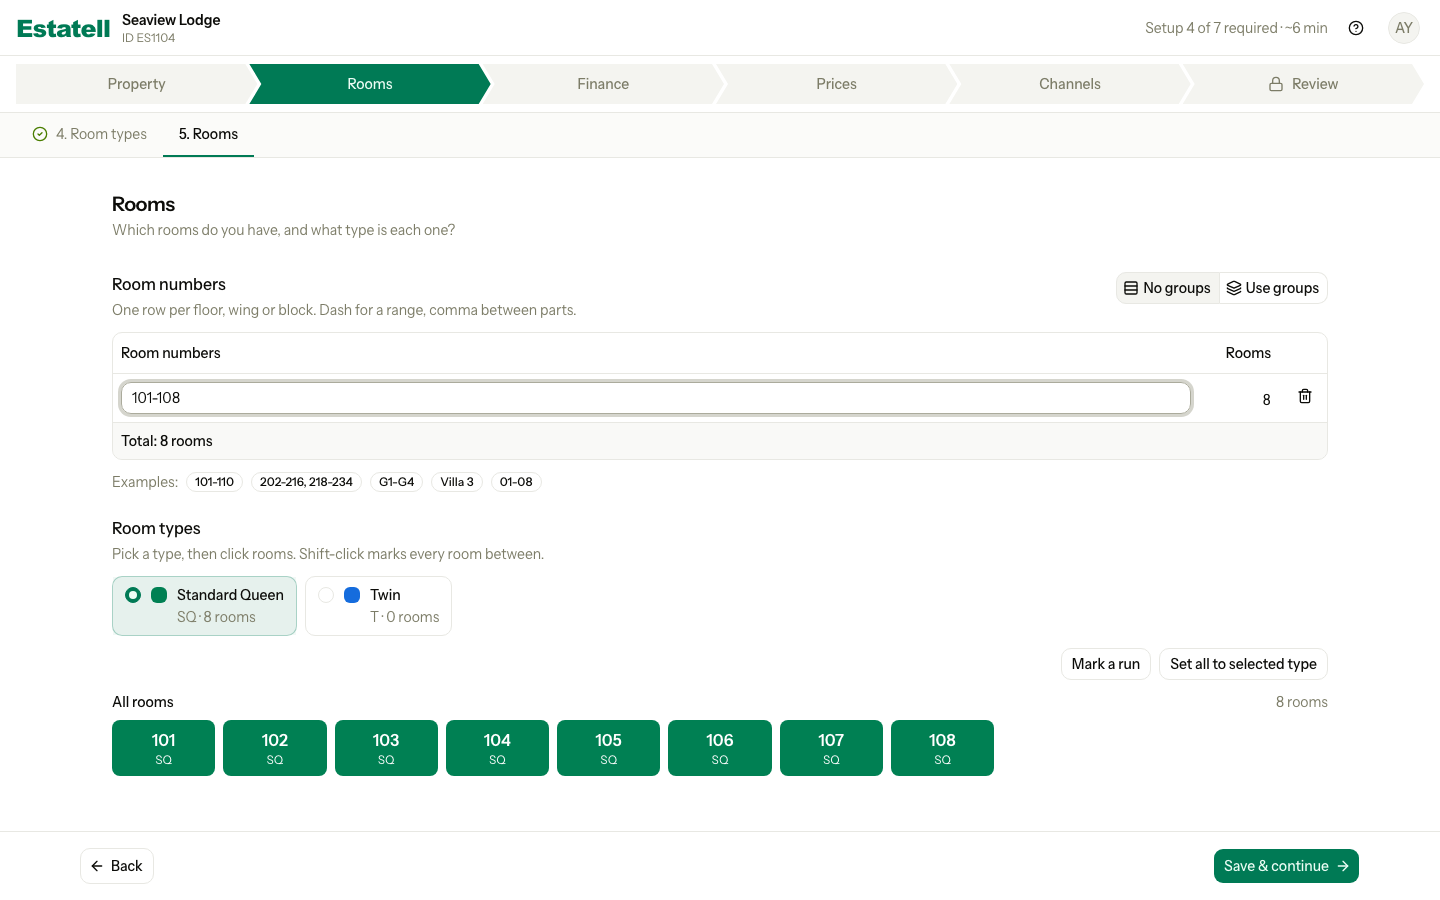Image resolution: width=1440 pixels, height=900 pixels.
Task: Click room tile 108
Action: [942, 748]
